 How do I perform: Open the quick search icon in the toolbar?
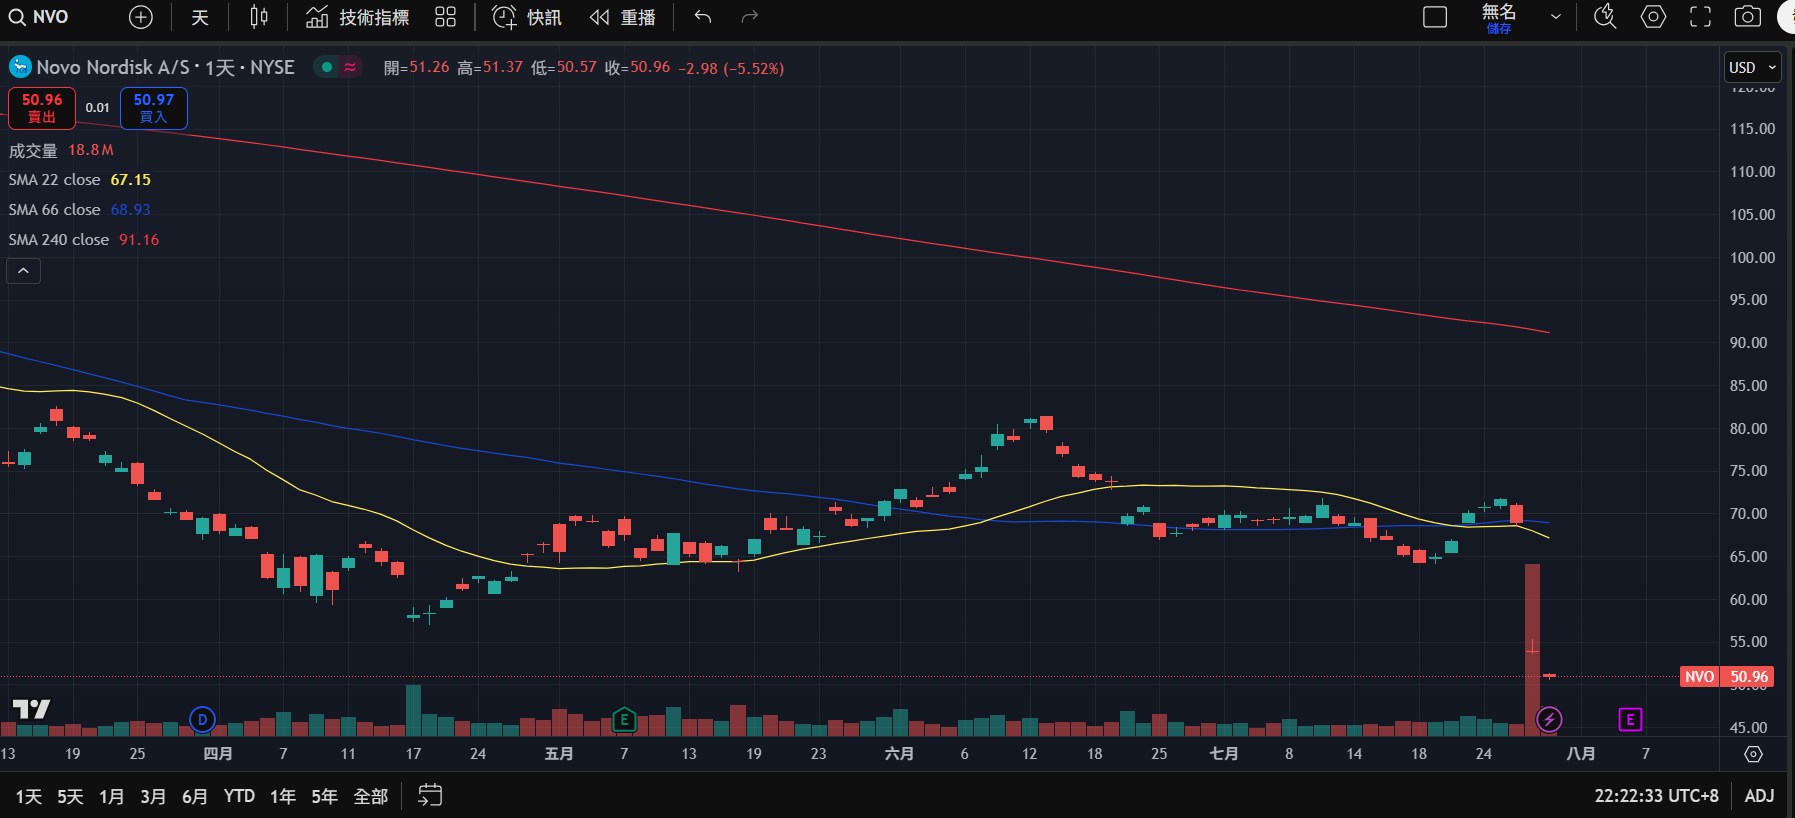pos(1605,17)
